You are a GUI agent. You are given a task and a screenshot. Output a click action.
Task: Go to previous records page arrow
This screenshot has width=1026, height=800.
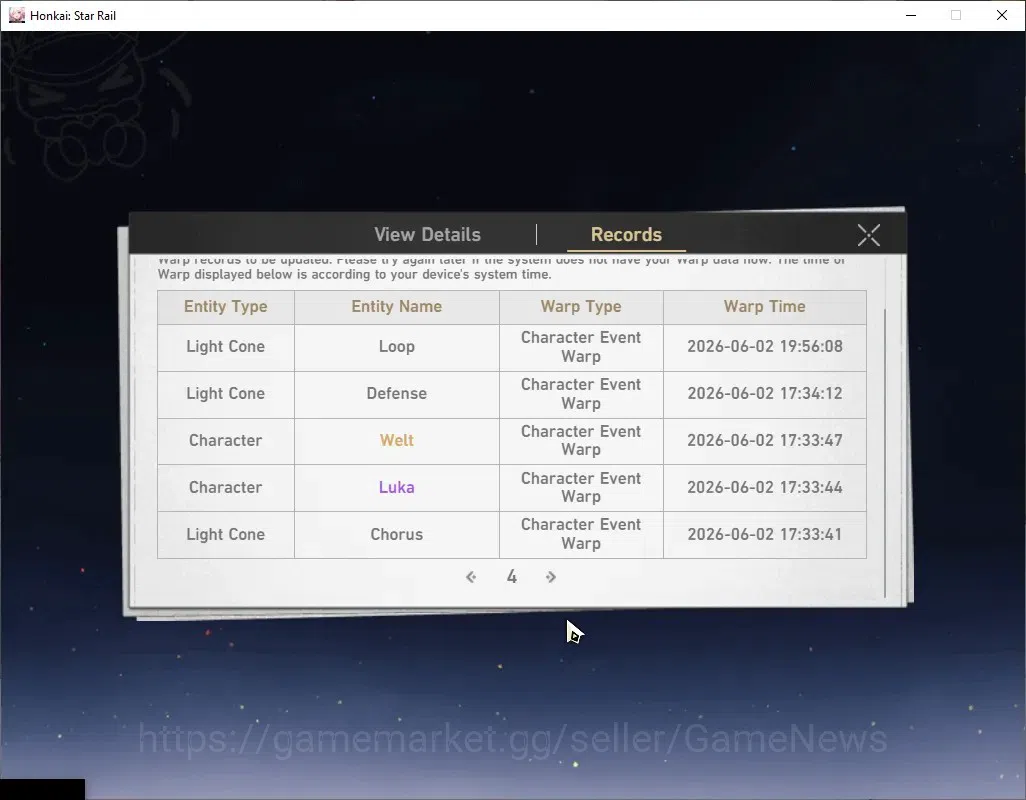[471, 577]
